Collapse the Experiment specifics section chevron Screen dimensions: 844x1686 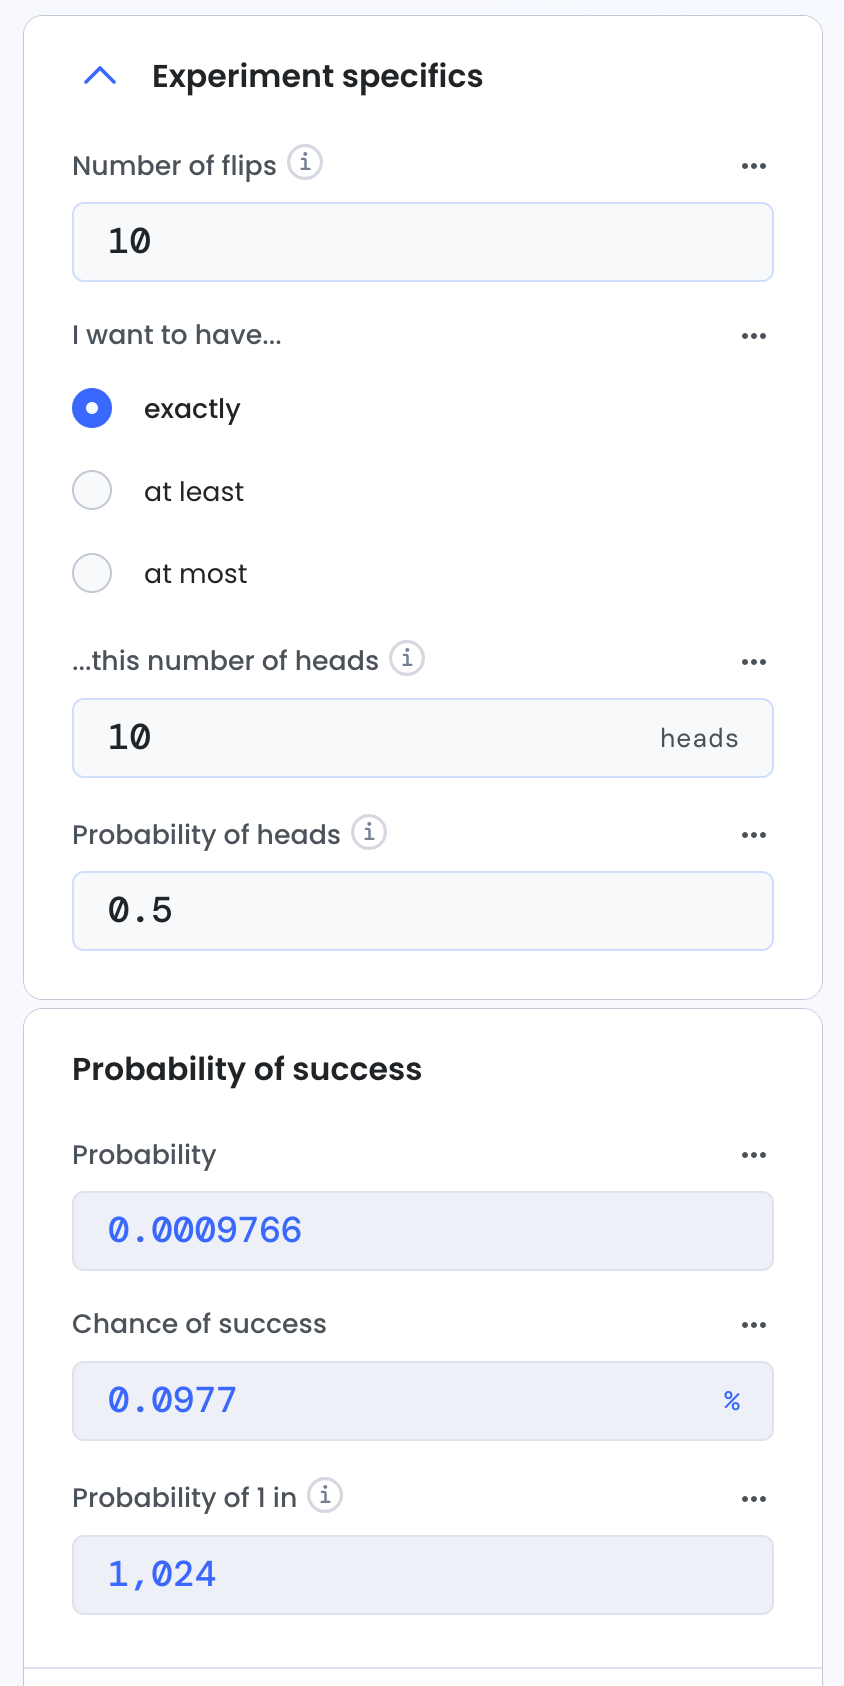coord(100,76)
